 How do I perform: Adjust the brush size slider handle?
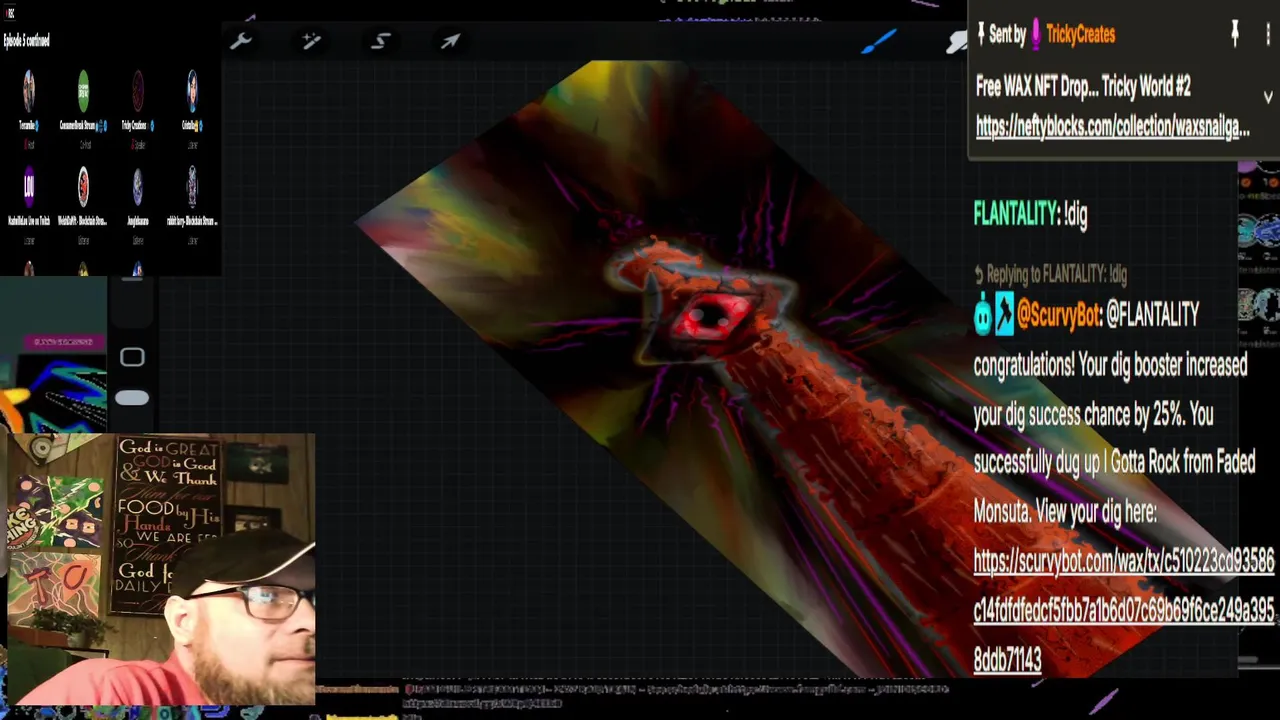pyautogui.click(x=132, y=398)
